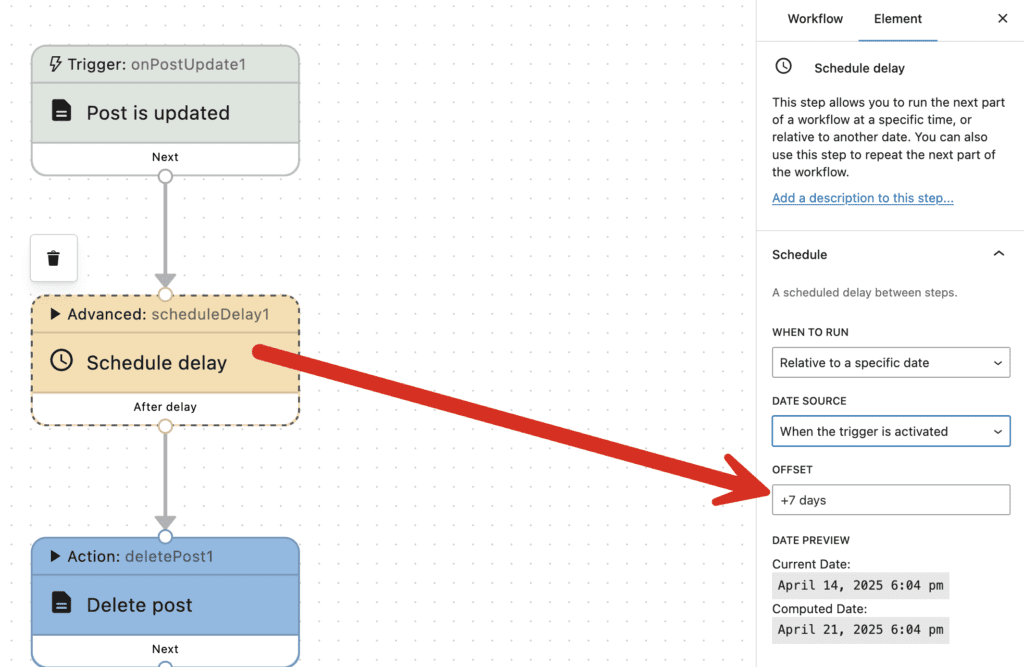Select the Delete post node title
Image resolution: width=1024 pixels, height=667 pixels.
139,604
